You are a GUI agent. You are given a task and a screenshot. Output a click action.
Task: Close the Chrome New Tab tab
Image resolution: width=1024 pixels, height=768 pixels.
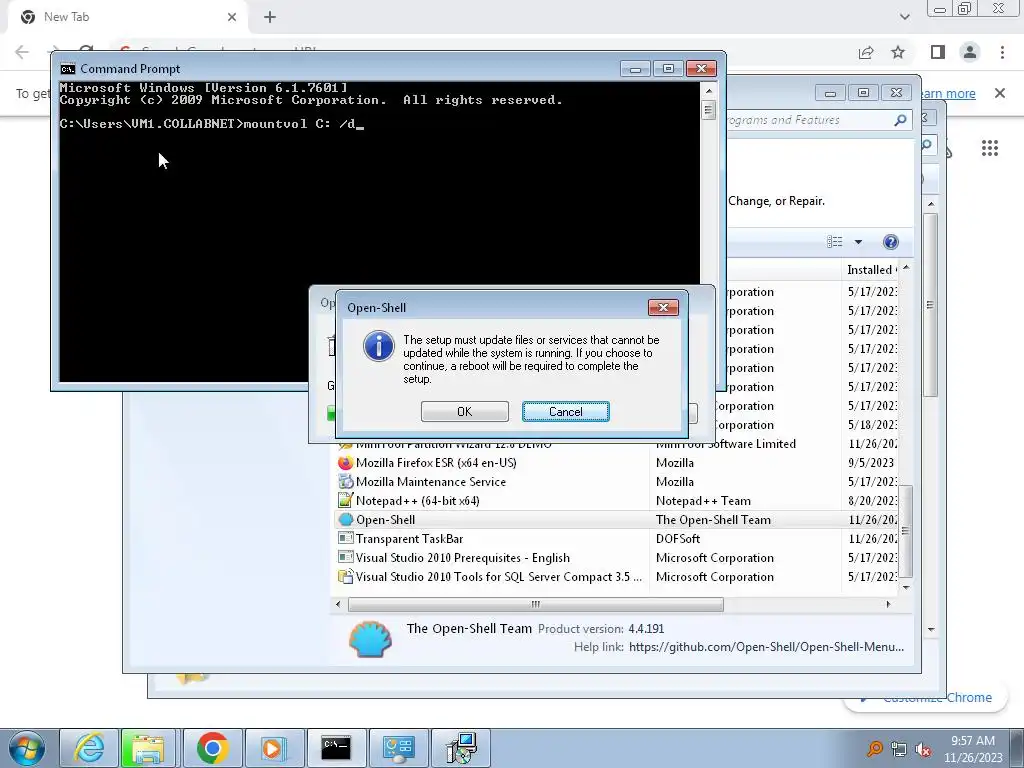point(232,17)
